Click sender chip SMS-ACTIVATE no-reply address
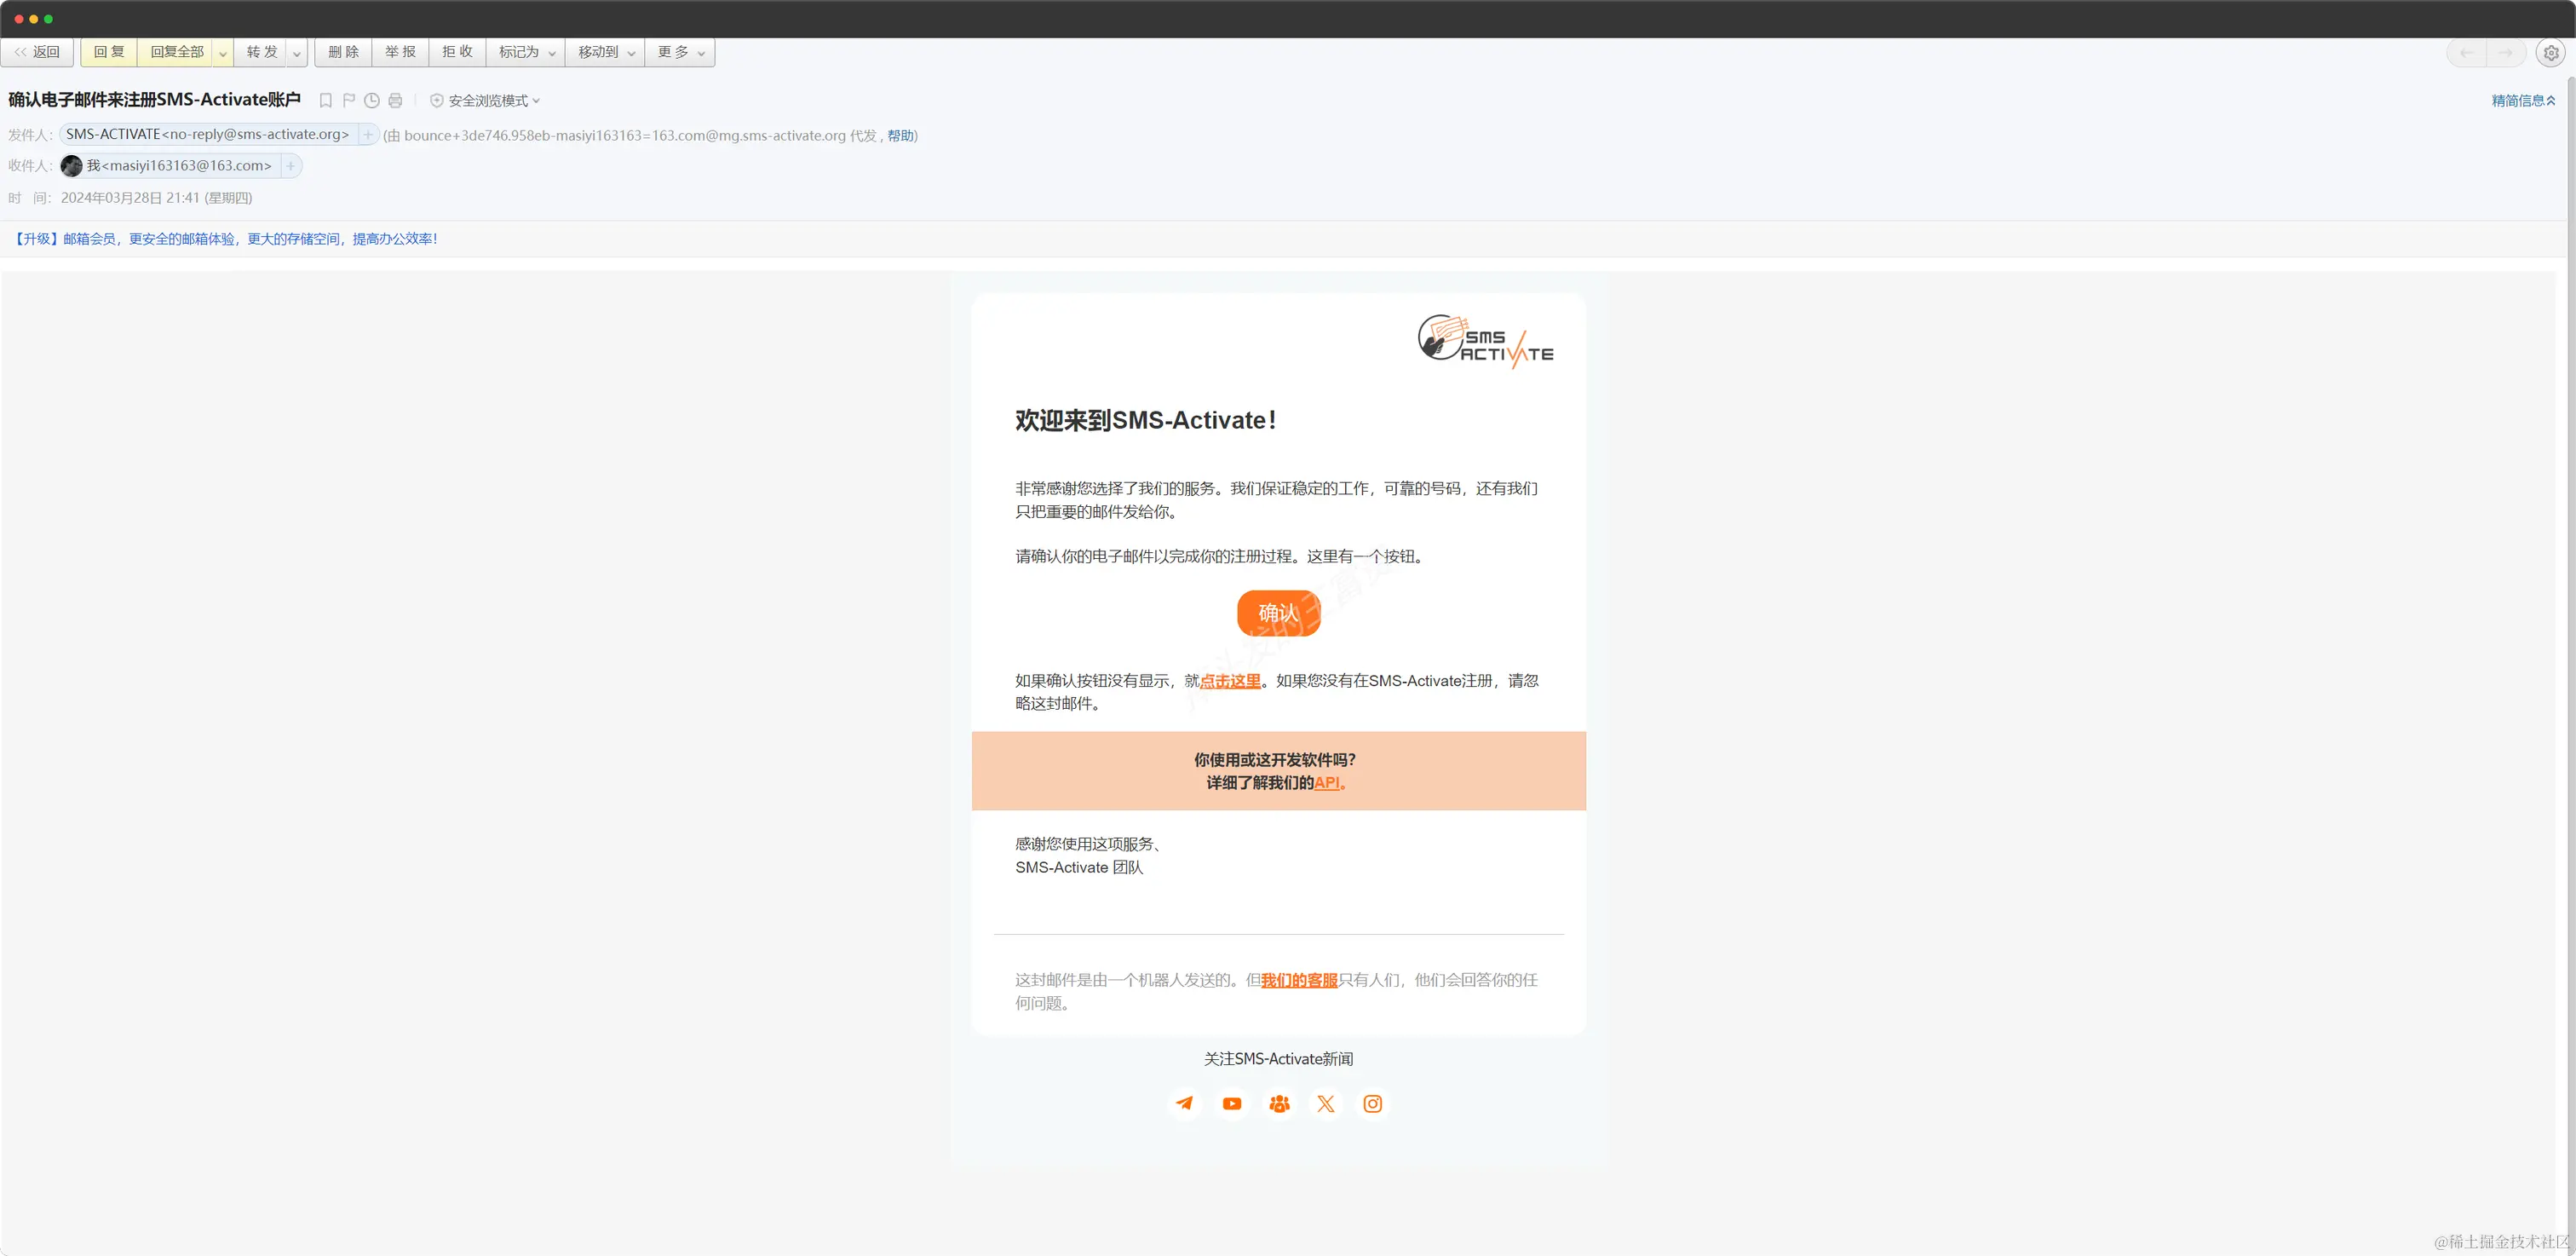The width and height of the screenshot is (2576, 1256). pos(207,135)
